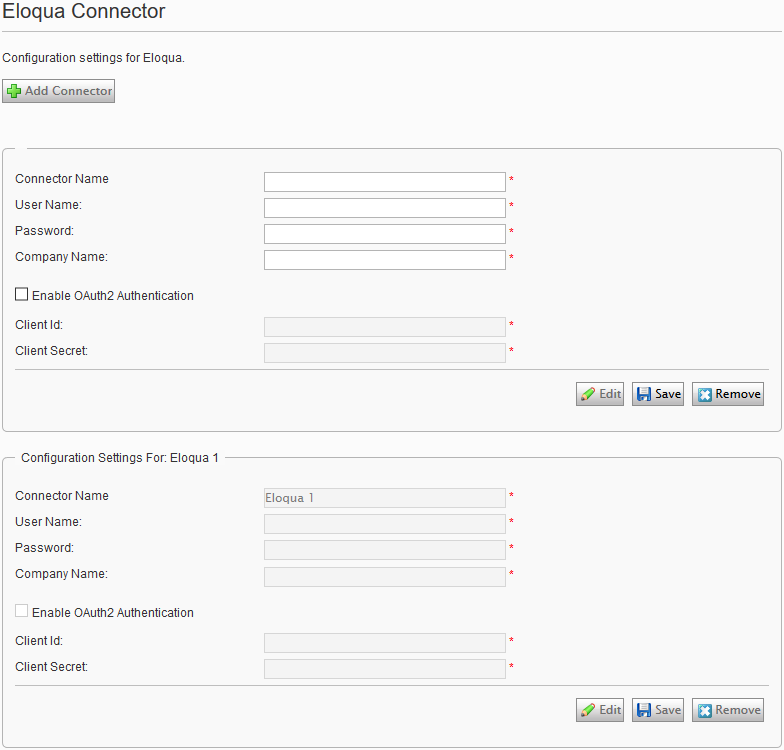Click the pencil icon on the new connector Edit button
This screenshot has height=750, width=784.
coord(588,394)
